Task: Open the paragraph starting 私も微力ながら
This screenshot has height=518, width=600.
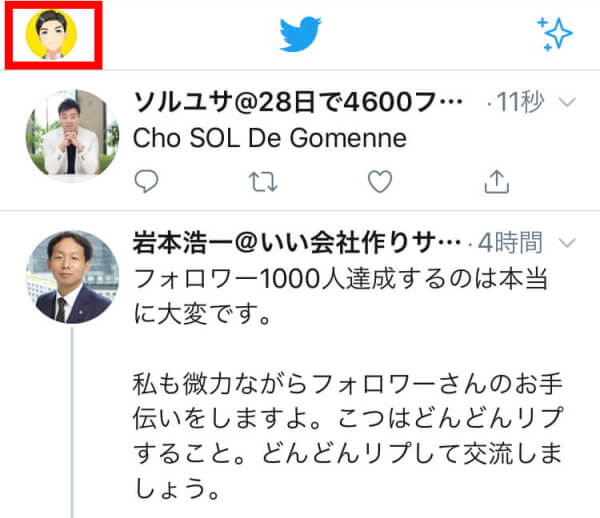Action: point(347,437)
